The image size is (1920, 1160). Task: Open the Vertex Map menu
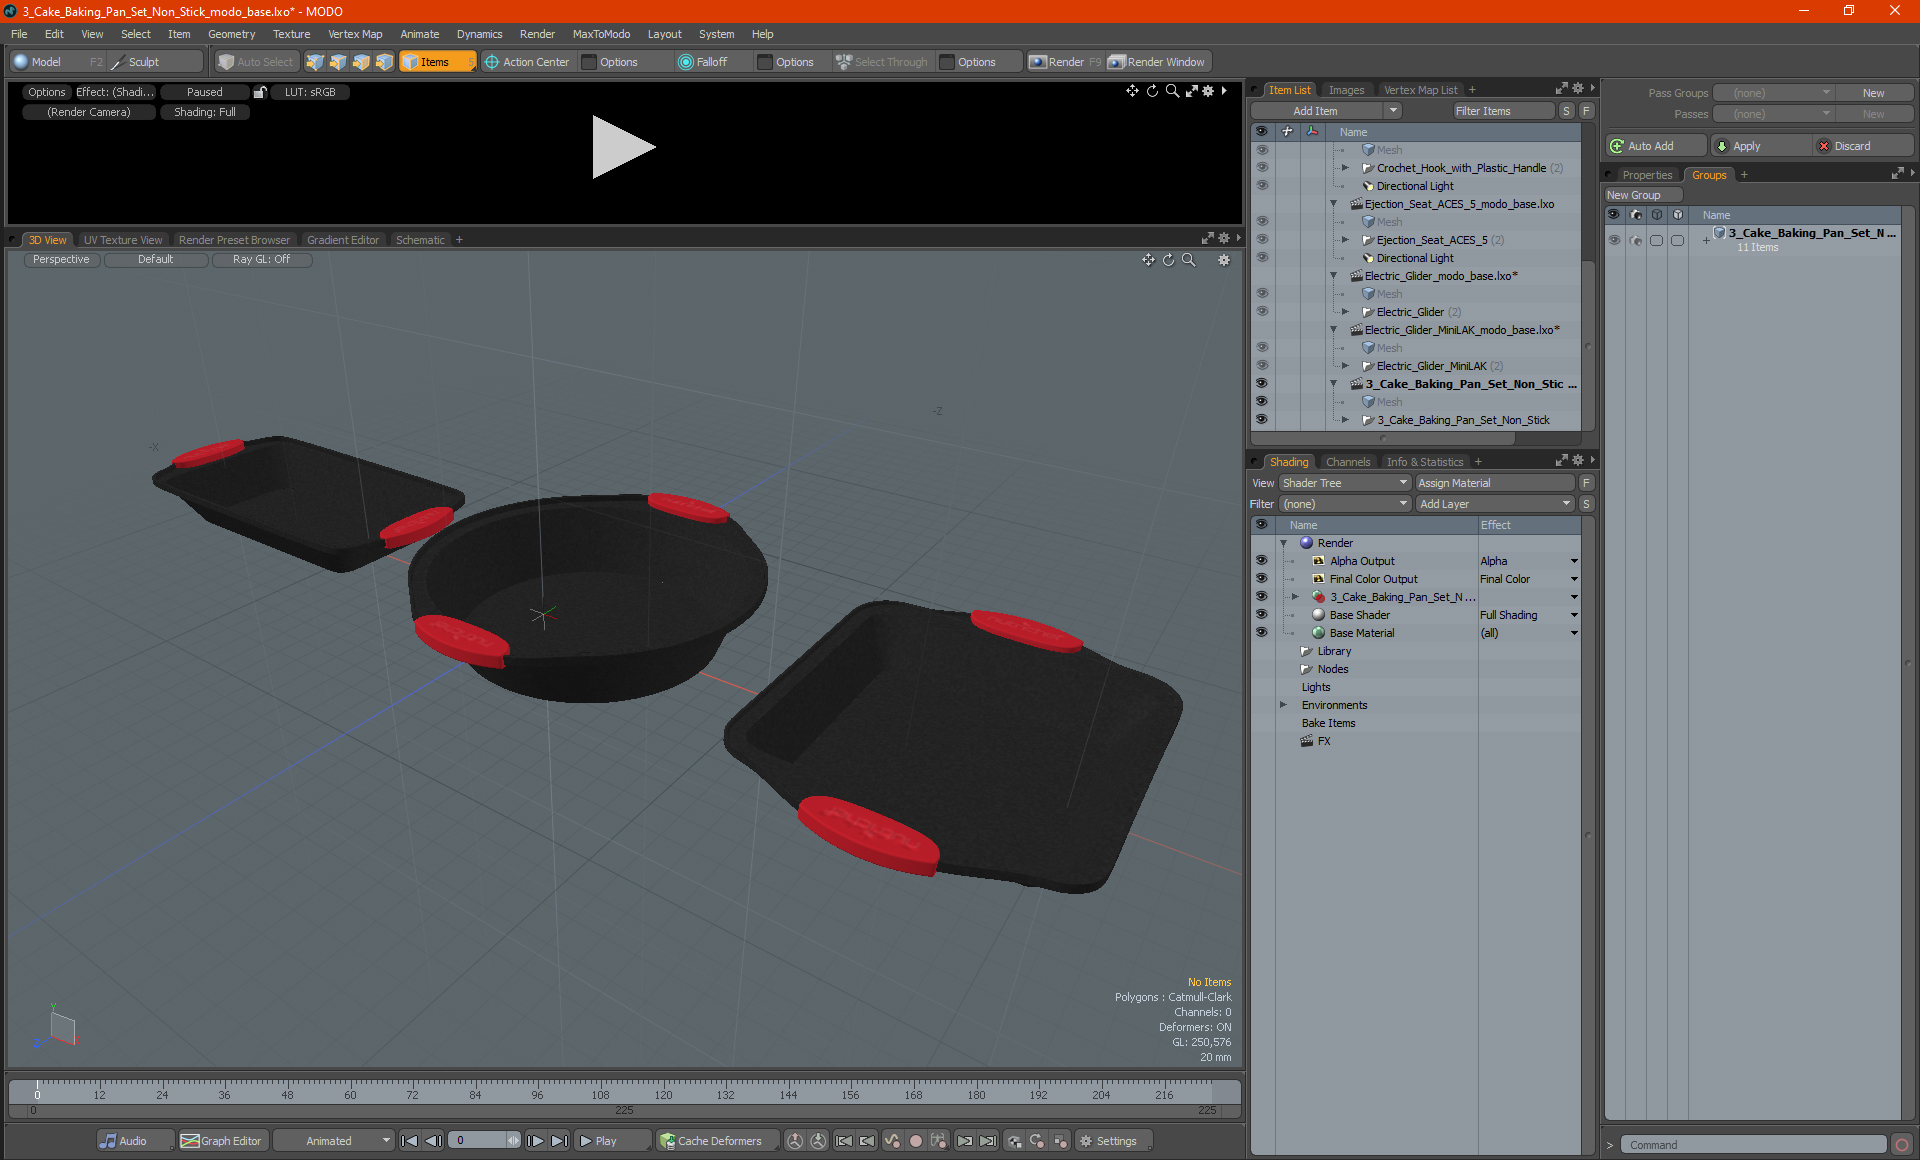pos(355,34)
